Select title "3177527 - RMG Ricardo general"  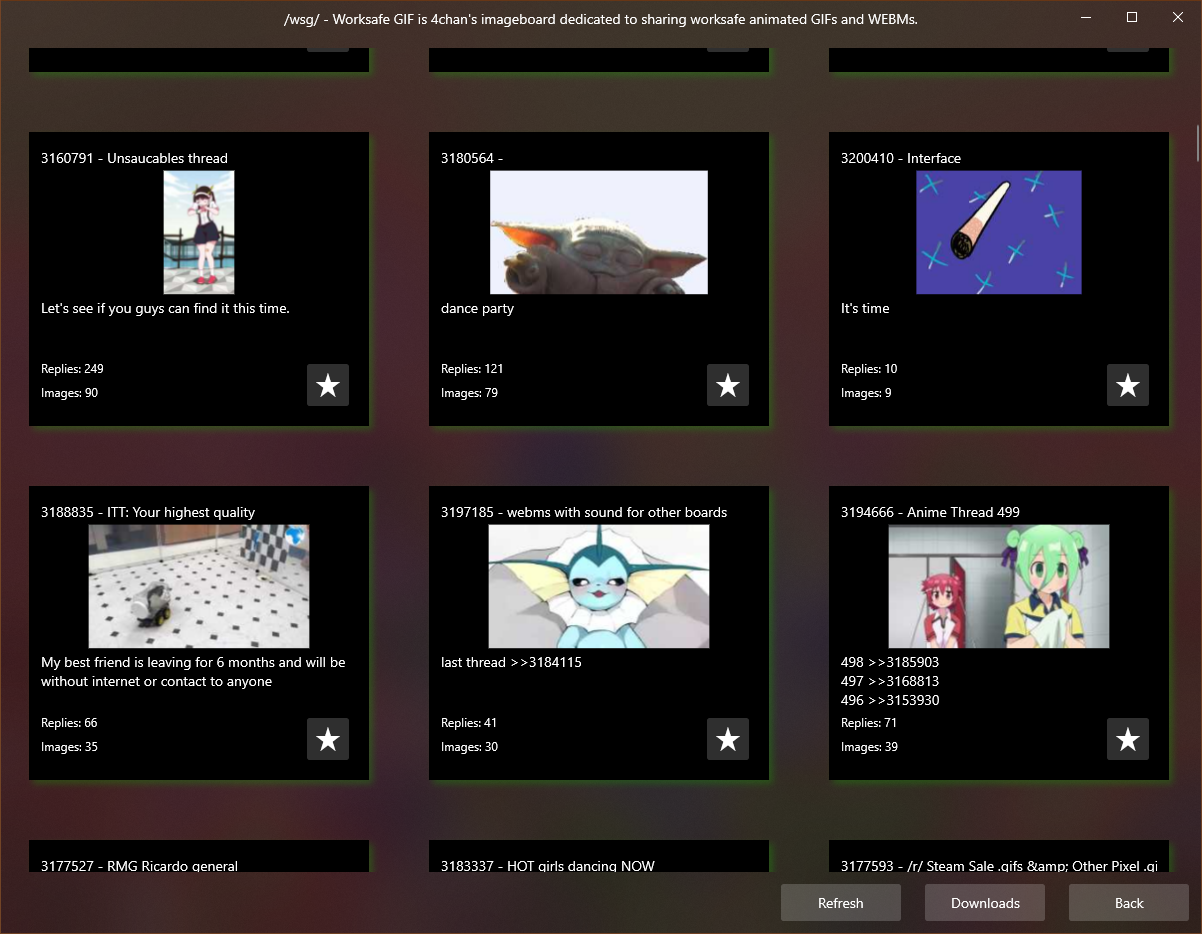139,866
